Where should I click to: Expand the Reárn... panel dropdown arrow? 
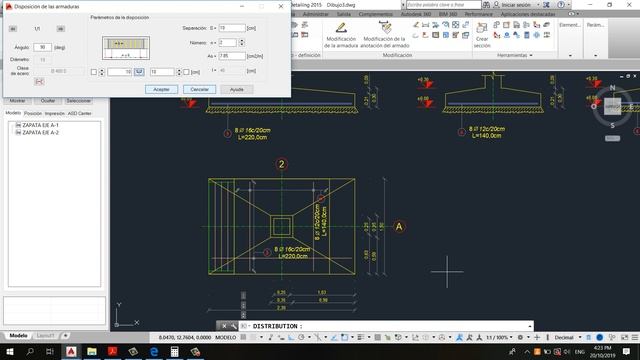[596, 56]
